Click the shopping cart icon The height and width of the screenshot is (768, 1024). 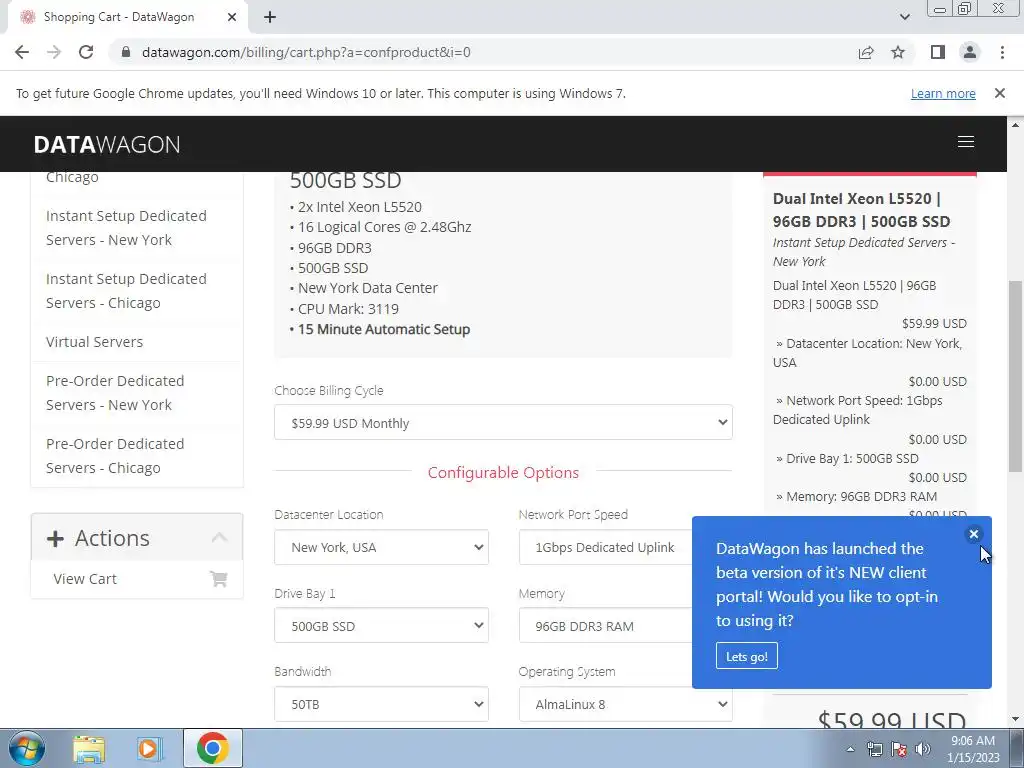coord(219,579)
